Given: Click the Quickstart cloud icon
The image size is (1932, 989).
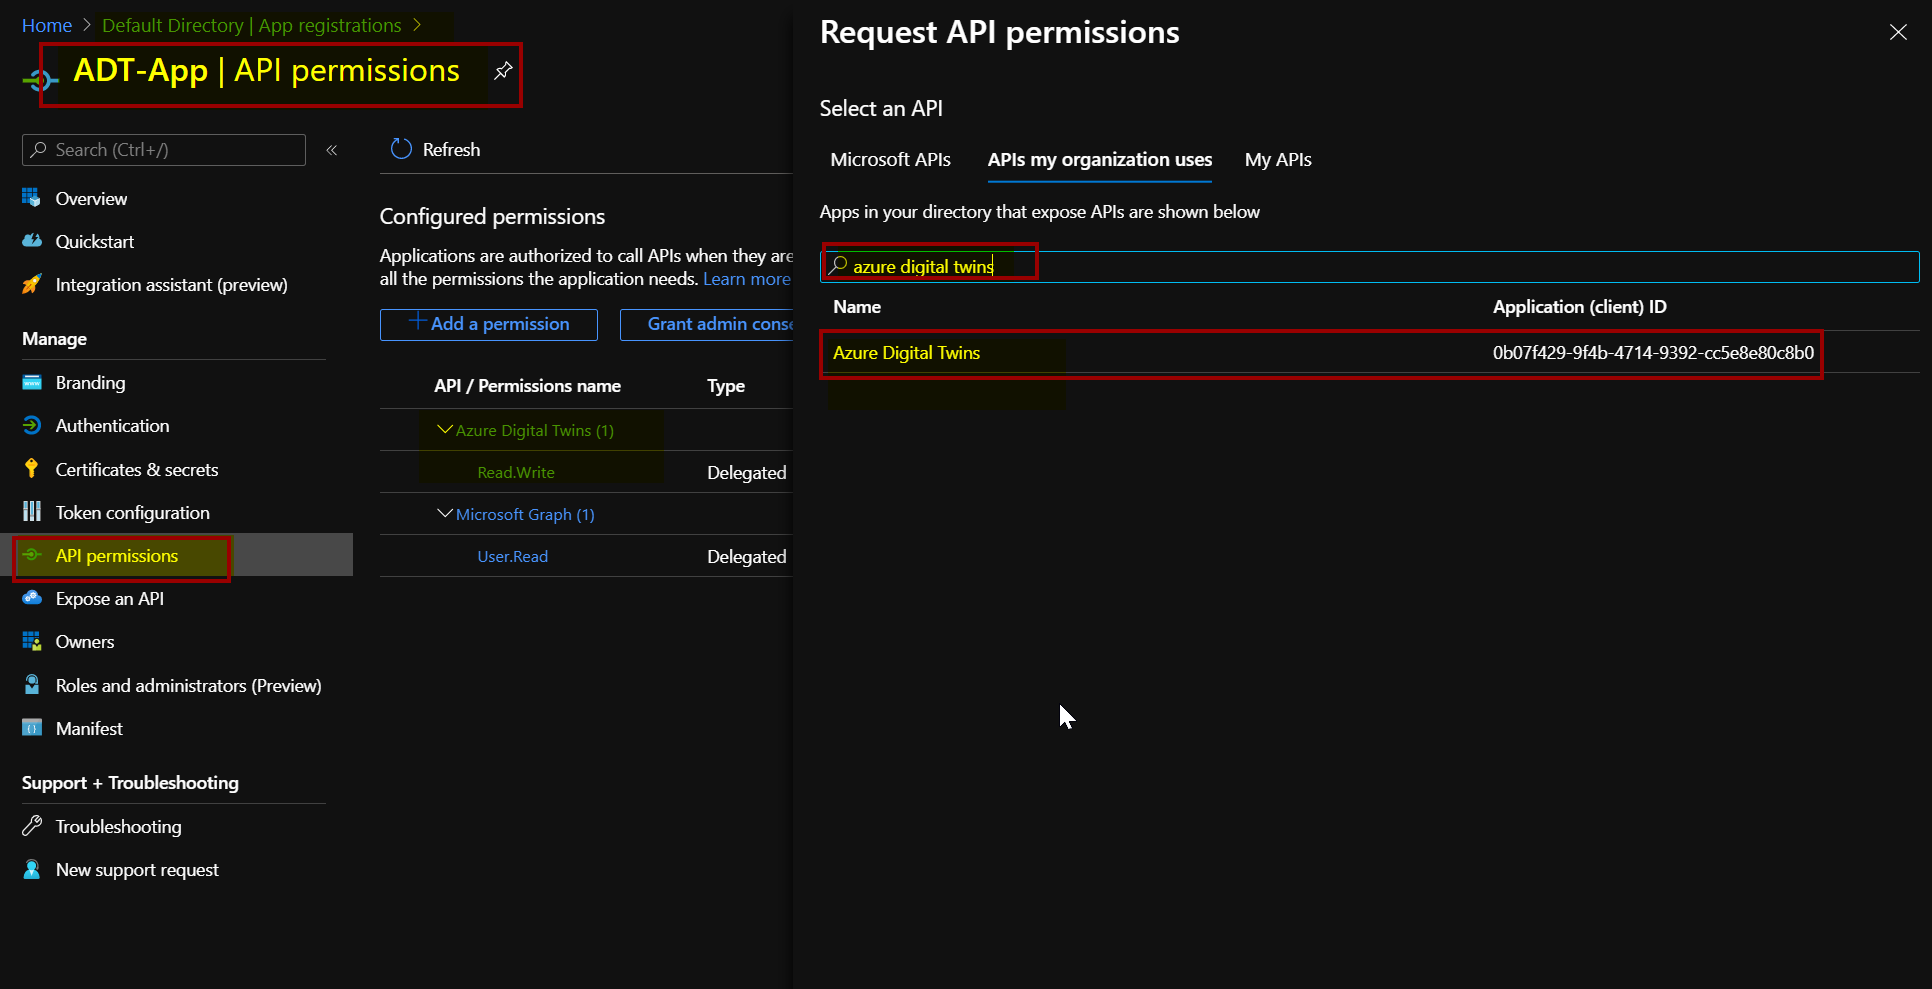Looking at the screenshot, I should [32, 241].
